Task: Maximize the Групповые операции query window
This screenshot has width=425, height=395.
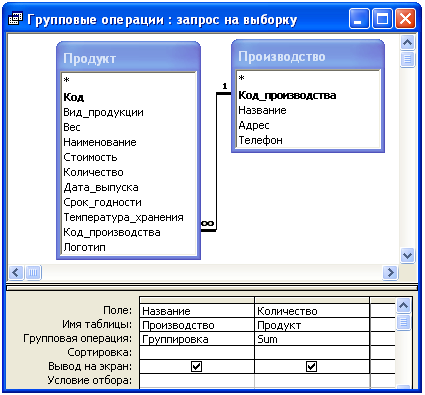Action: pyautogui.click(x=382, y=19)
